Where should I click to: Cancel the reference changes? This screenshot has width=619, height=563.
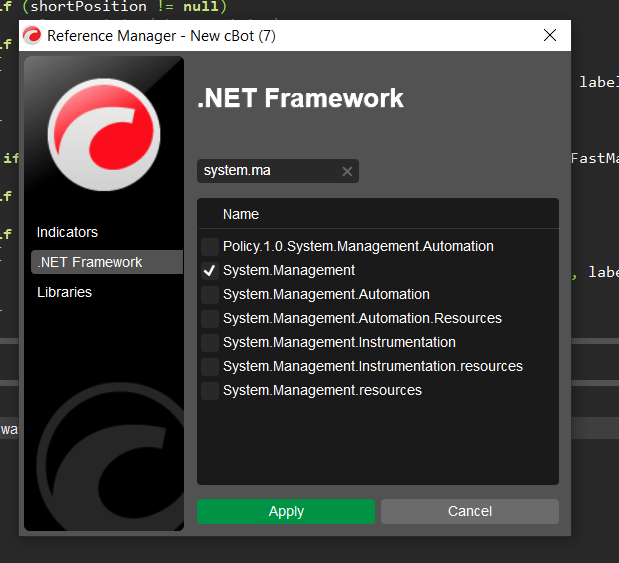point(470,511)
